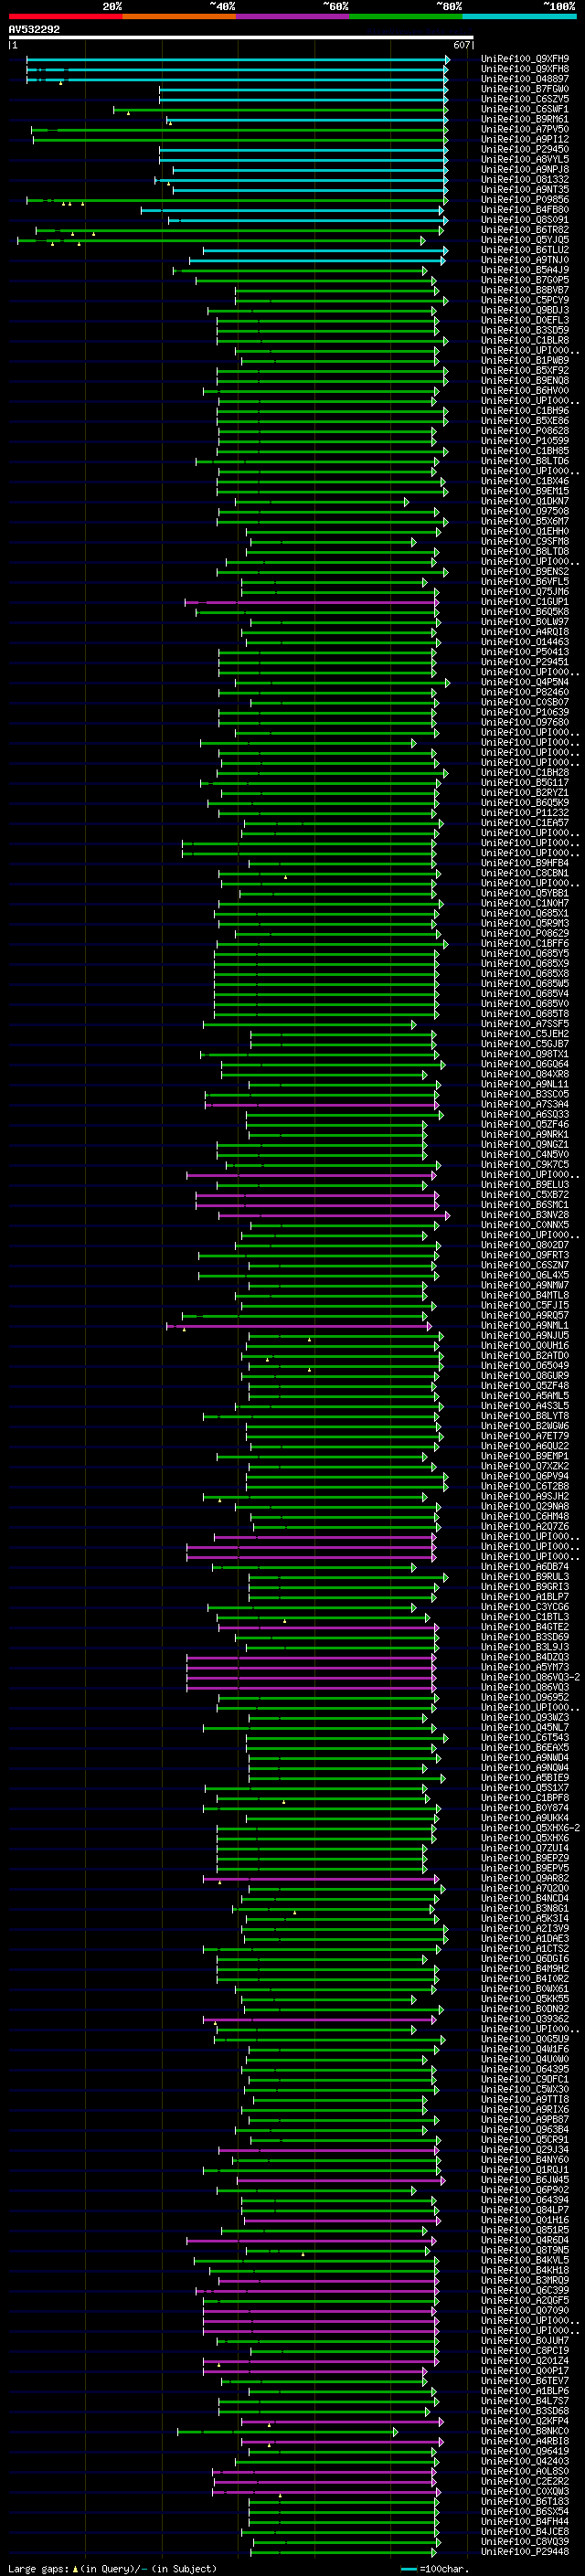The height and width of the screenshot is (2576, 585).
Task: Select the label UniRef100_A8VYL5
Action: (x=525, y=159)
